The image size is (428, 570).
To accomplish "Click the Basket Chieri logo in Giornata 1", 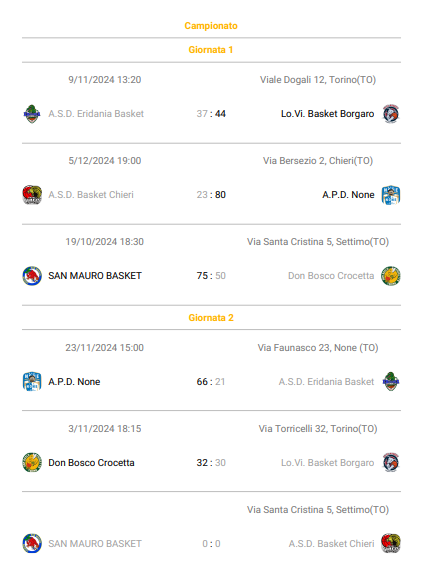I will tap(32, 195).
